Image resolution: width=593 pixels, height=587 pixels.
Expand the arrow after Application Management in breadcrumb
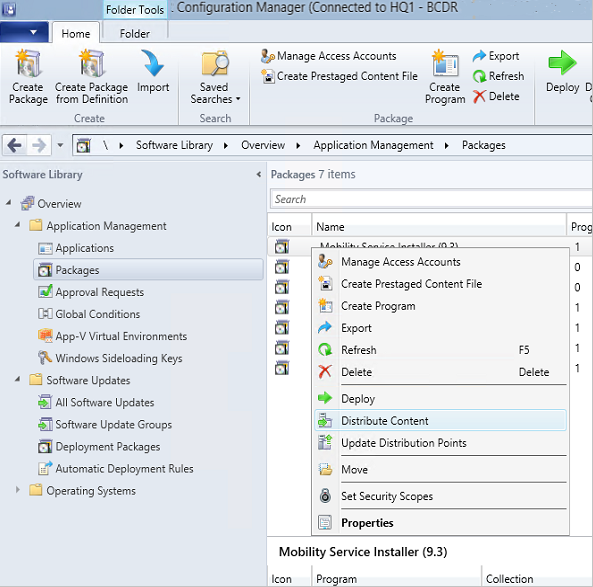447,146
